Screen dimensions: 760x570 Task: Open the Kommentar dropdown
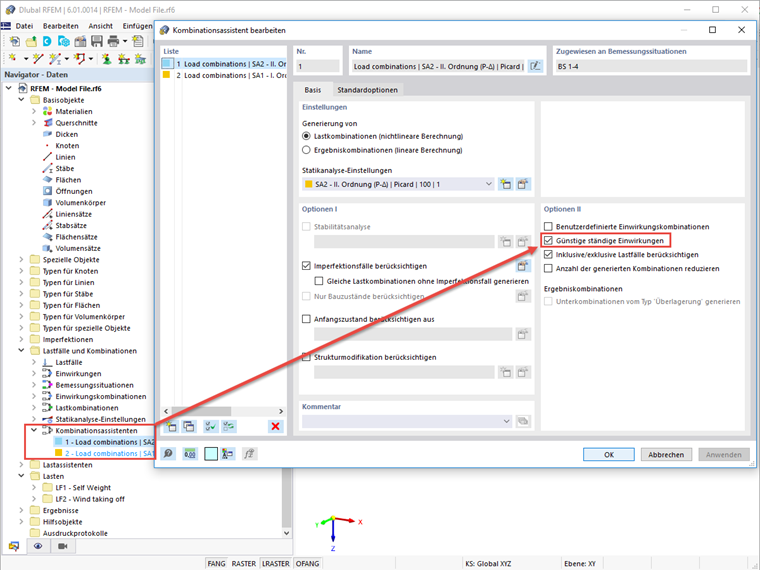[x=507, y=421]
